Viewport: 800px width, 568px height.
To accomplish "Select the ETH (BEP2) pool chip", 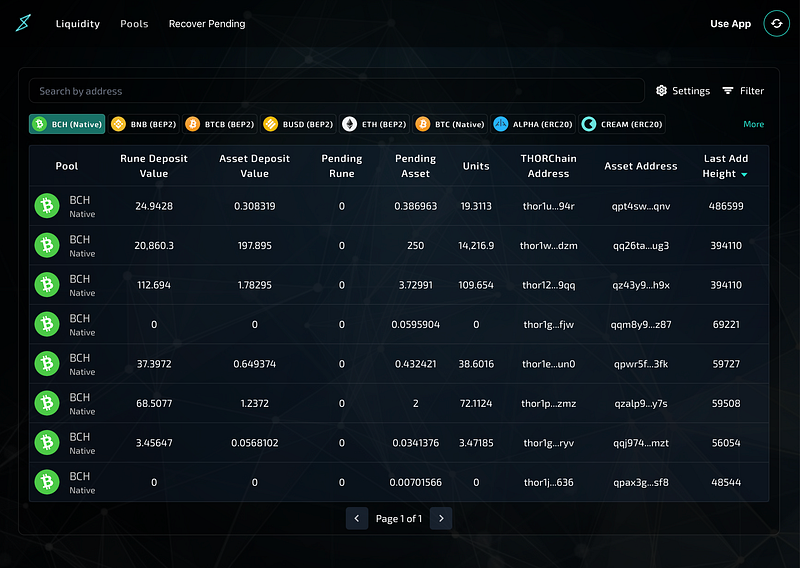I will click(x=374, y=124).
